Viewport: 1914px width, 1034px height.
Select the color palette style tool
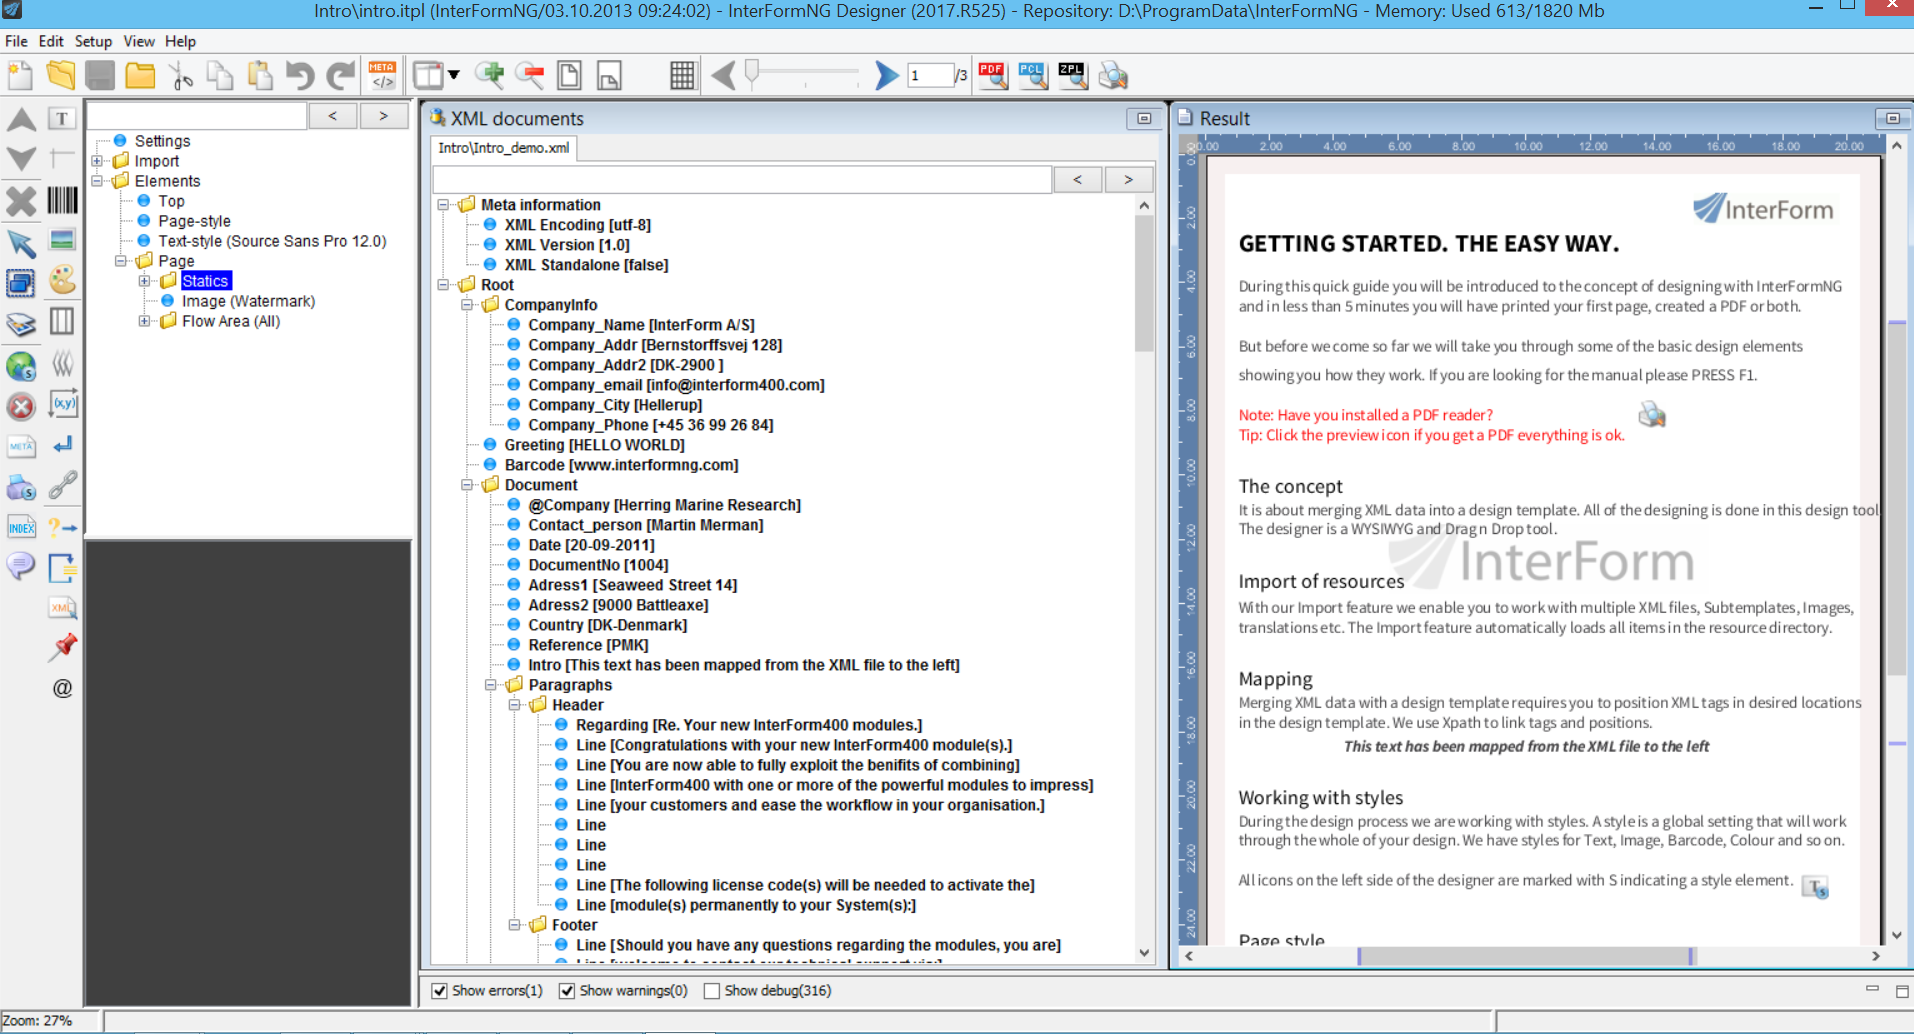62,280
